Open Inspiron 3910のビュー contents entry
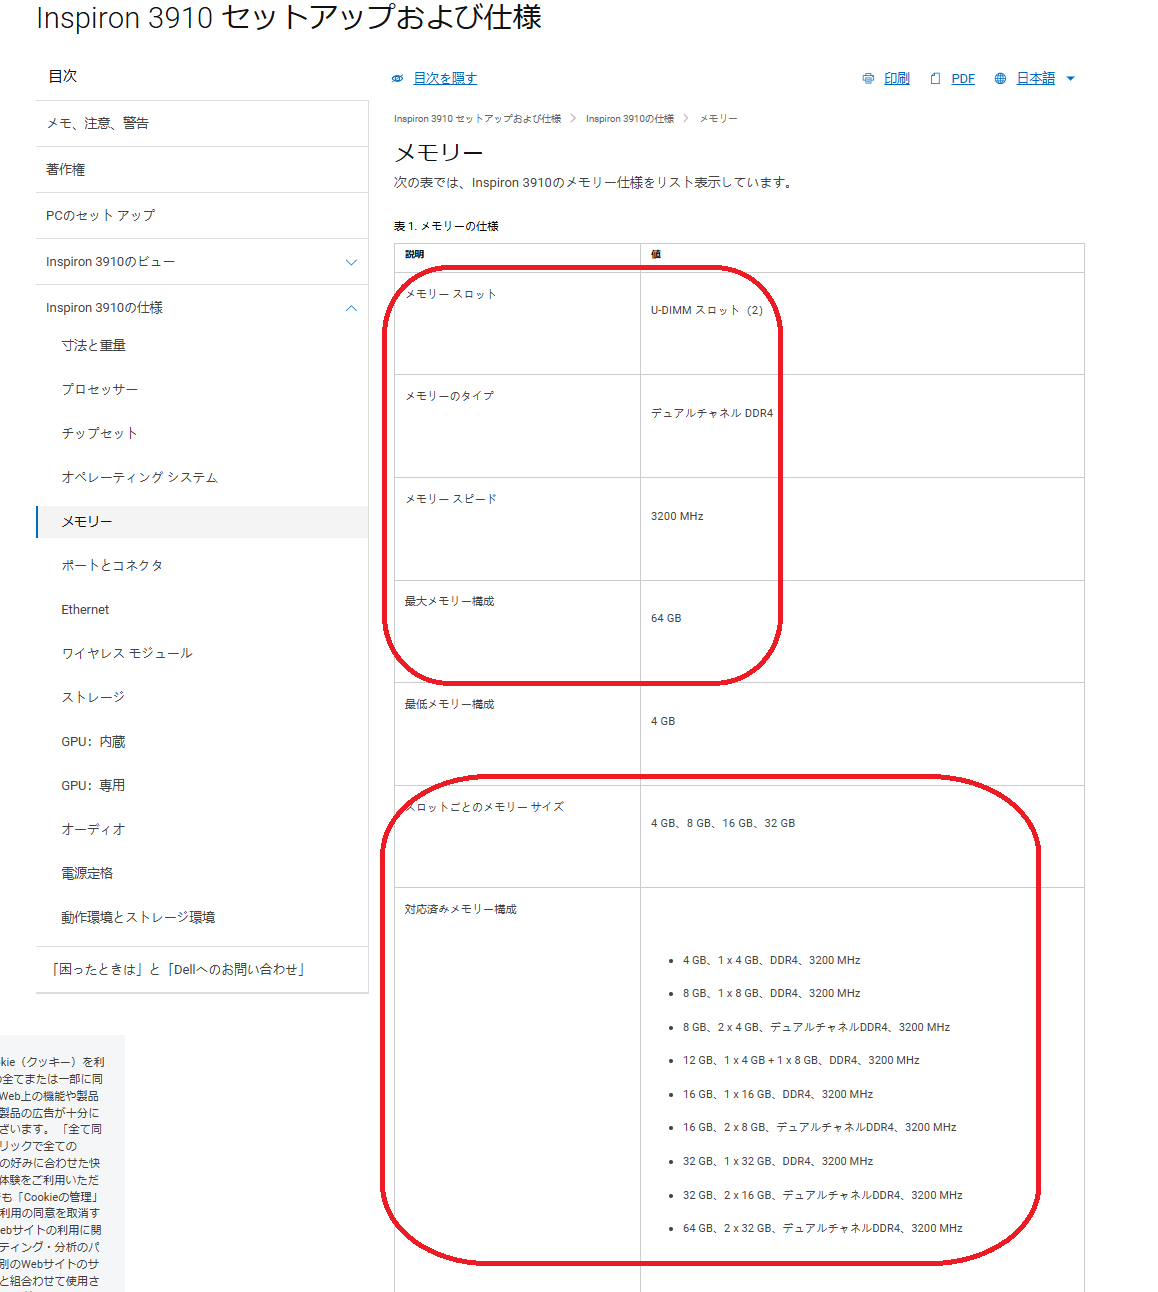Image resolution: width=1158 pixels, height=1292 pixels. click(110, 262)
